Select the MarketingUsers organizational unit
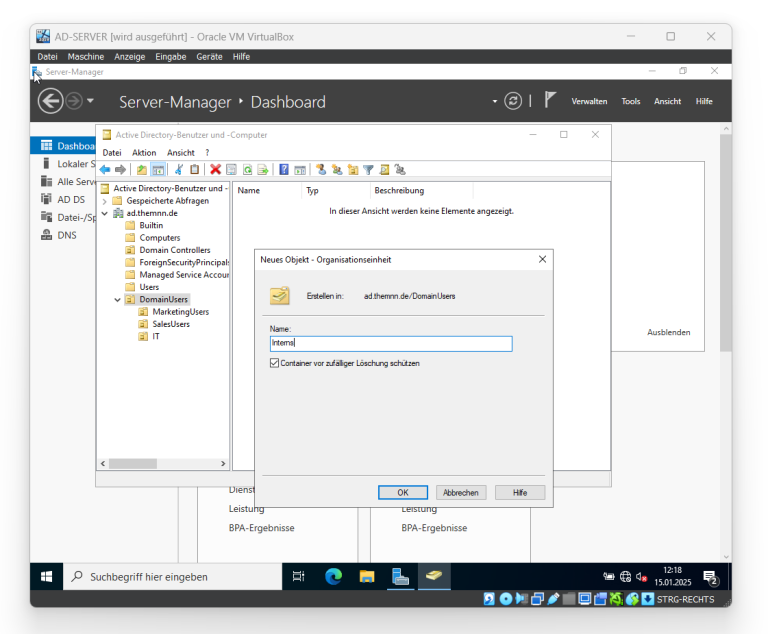Screen dimensions: 768x634 [180, 312]
